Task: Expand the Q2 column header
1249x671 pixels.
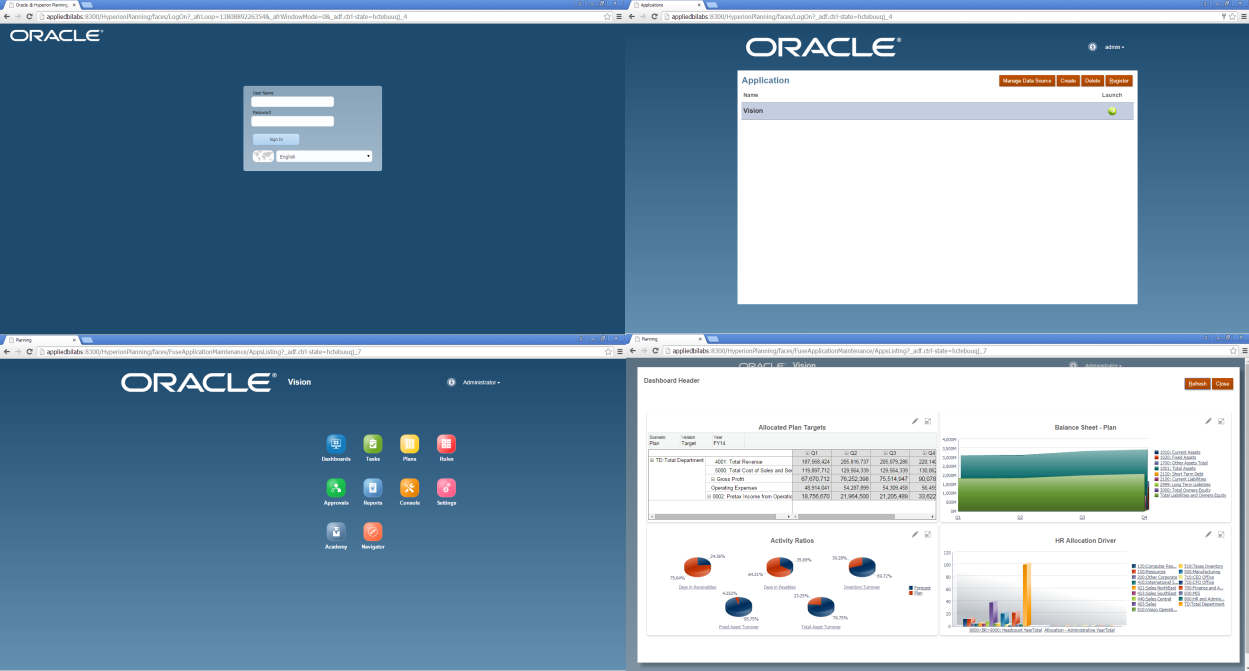Action: [845, 452]
